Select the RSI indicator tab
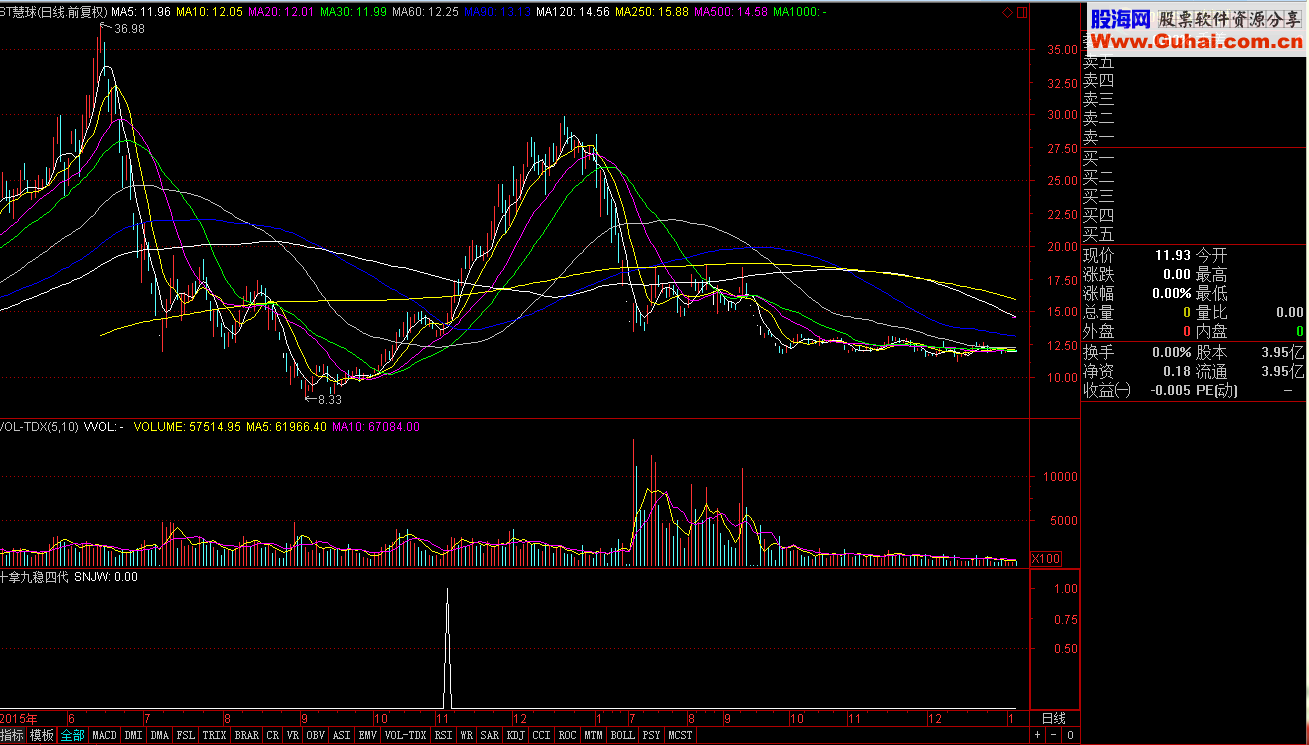The width and height of the screenshot is (1309, 745). pyautogui.click(x=442, y=735)
